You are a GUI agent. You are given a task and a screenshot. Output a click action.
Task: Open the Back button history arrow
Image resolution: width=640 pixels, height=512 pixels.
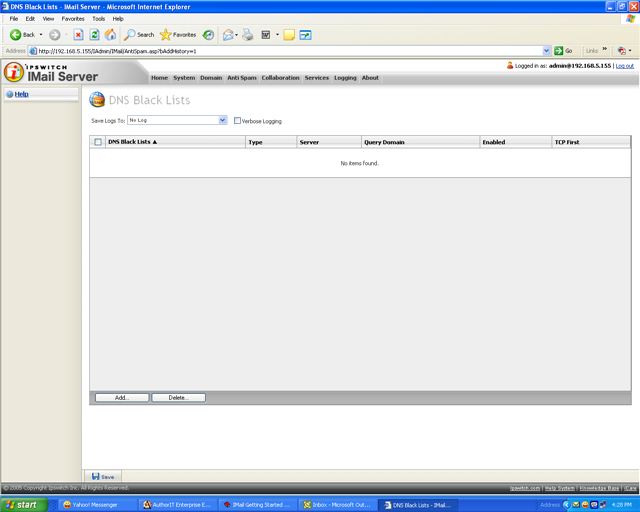coord(41,35)
